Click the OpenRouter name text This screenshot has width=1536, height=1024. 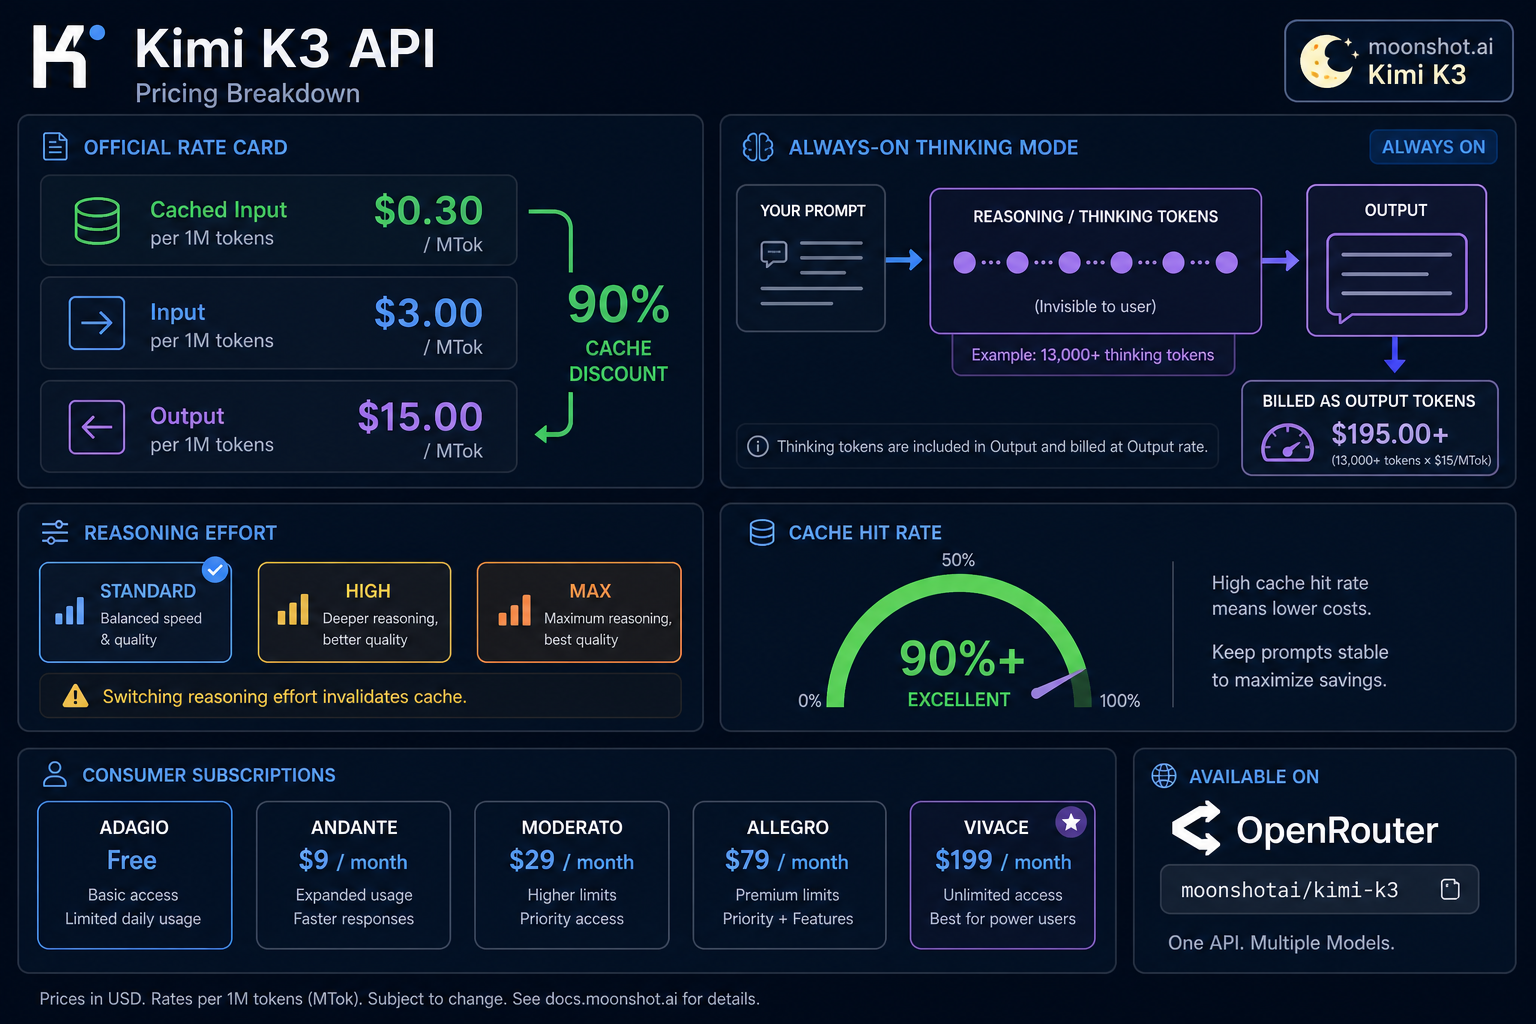click(1337, 830)
